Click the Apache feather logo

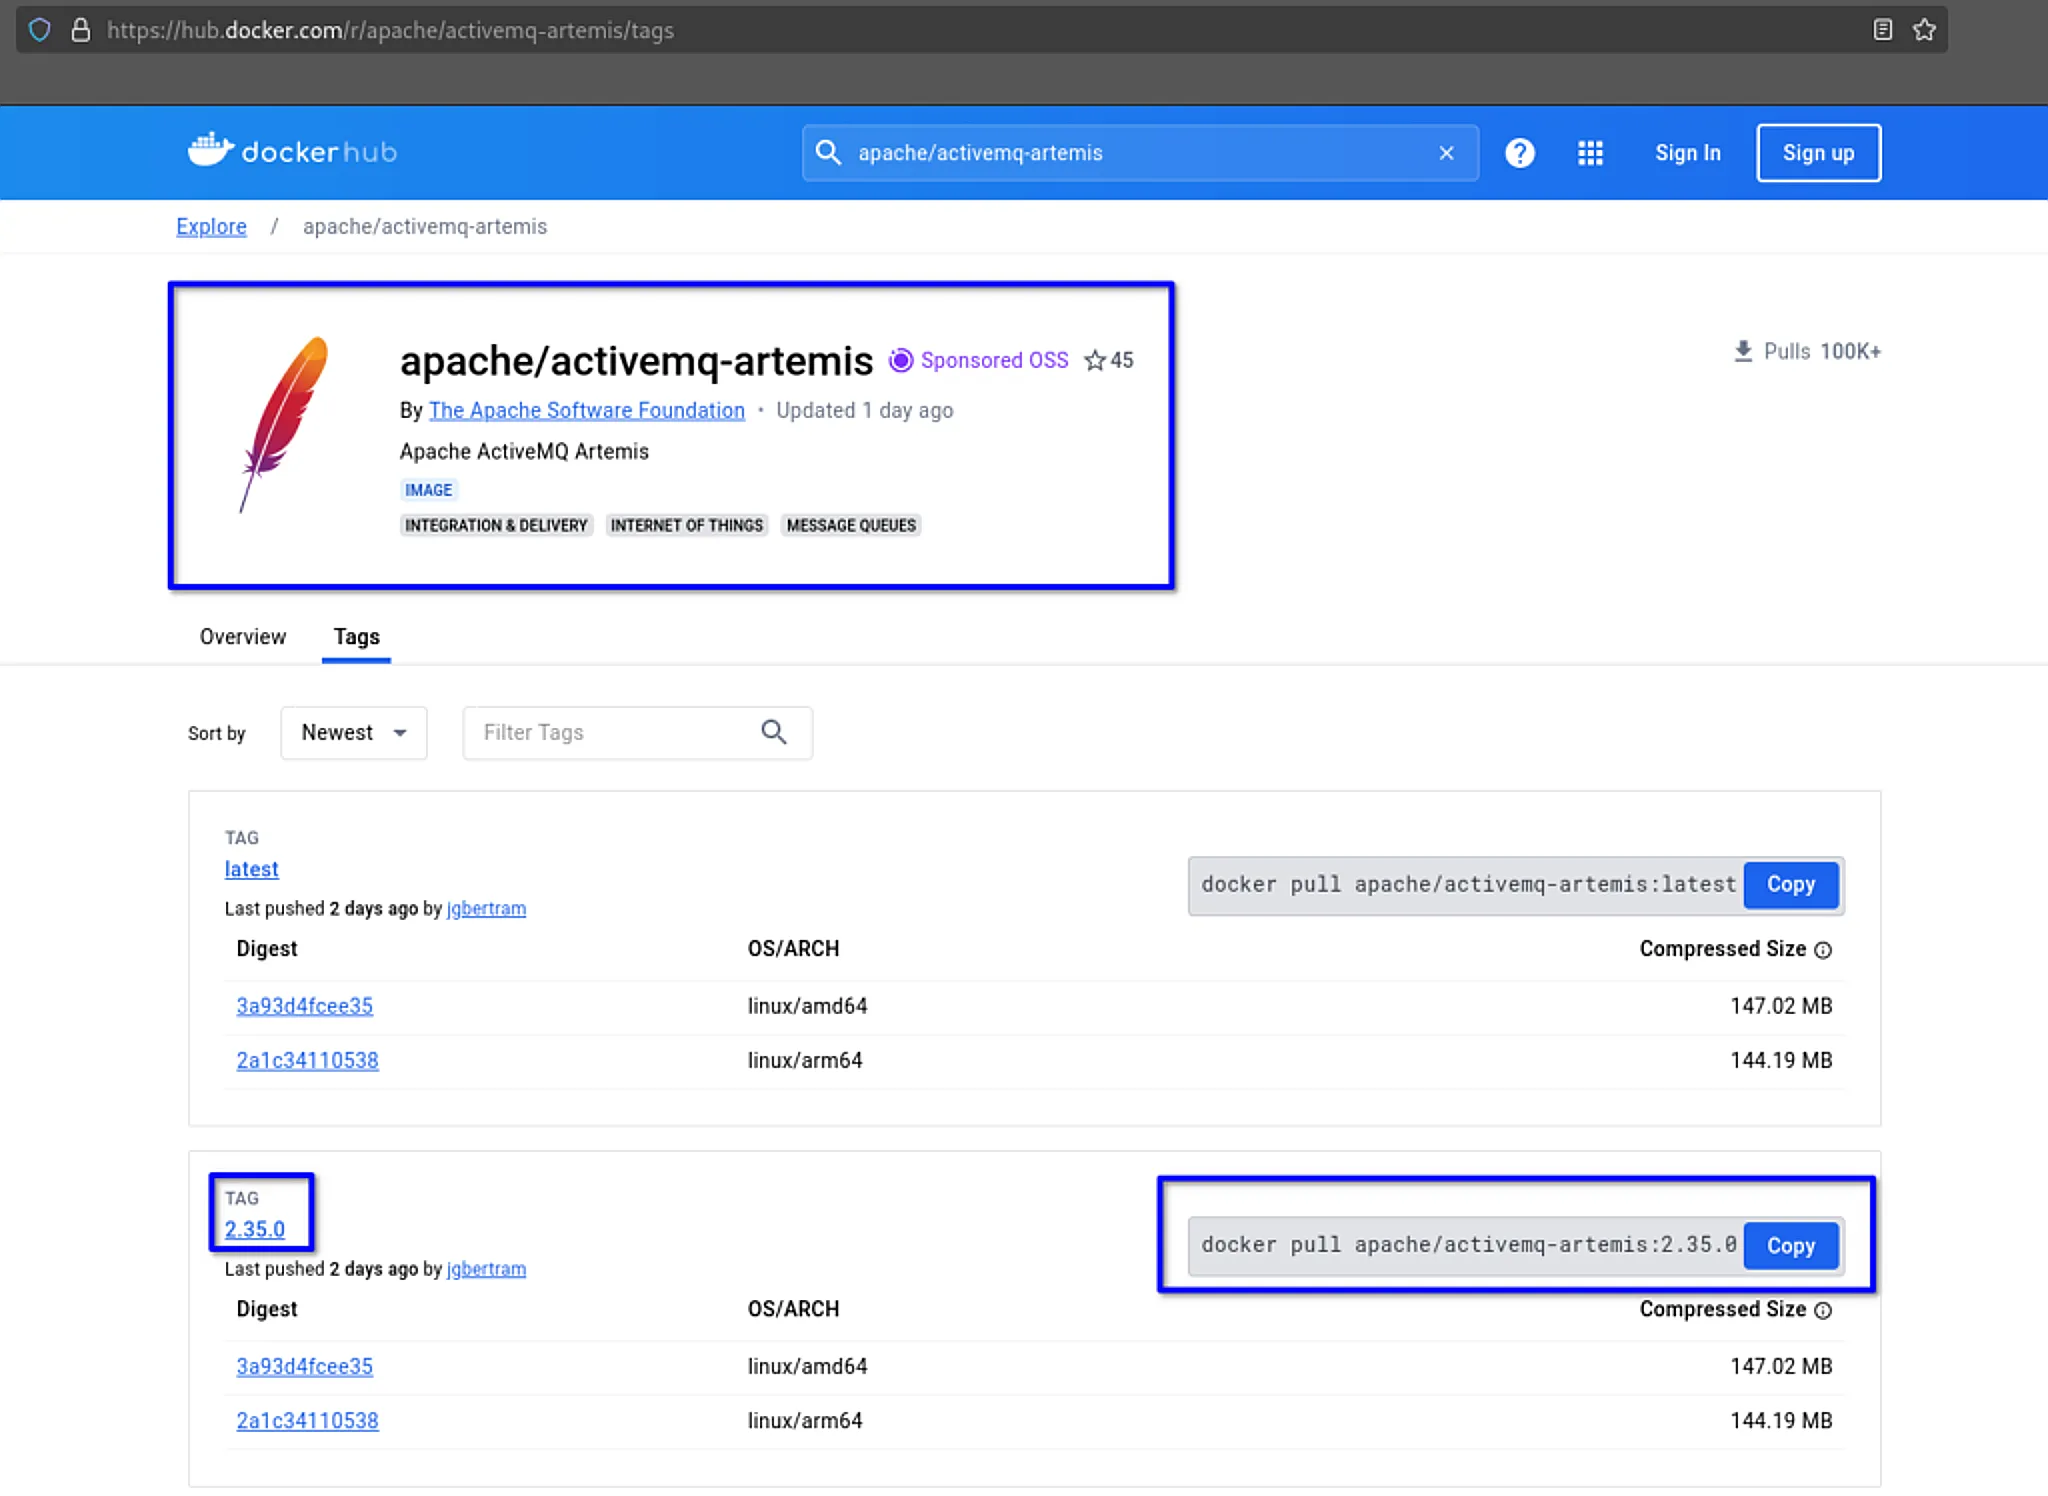284,425
